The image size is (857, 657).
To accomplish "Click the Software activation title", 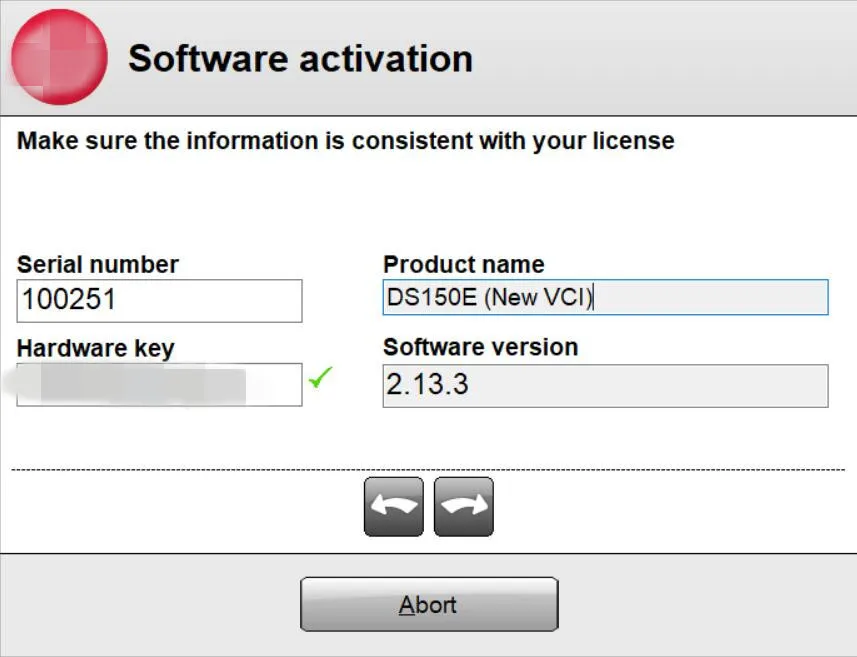I will (298, 58).
